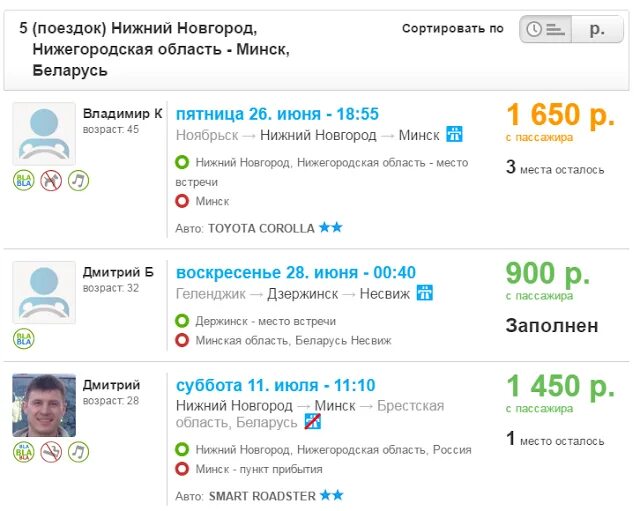Click the stars beside TOYOTA COROLLA
Screen dimensions: 640x511
(331, 228)
